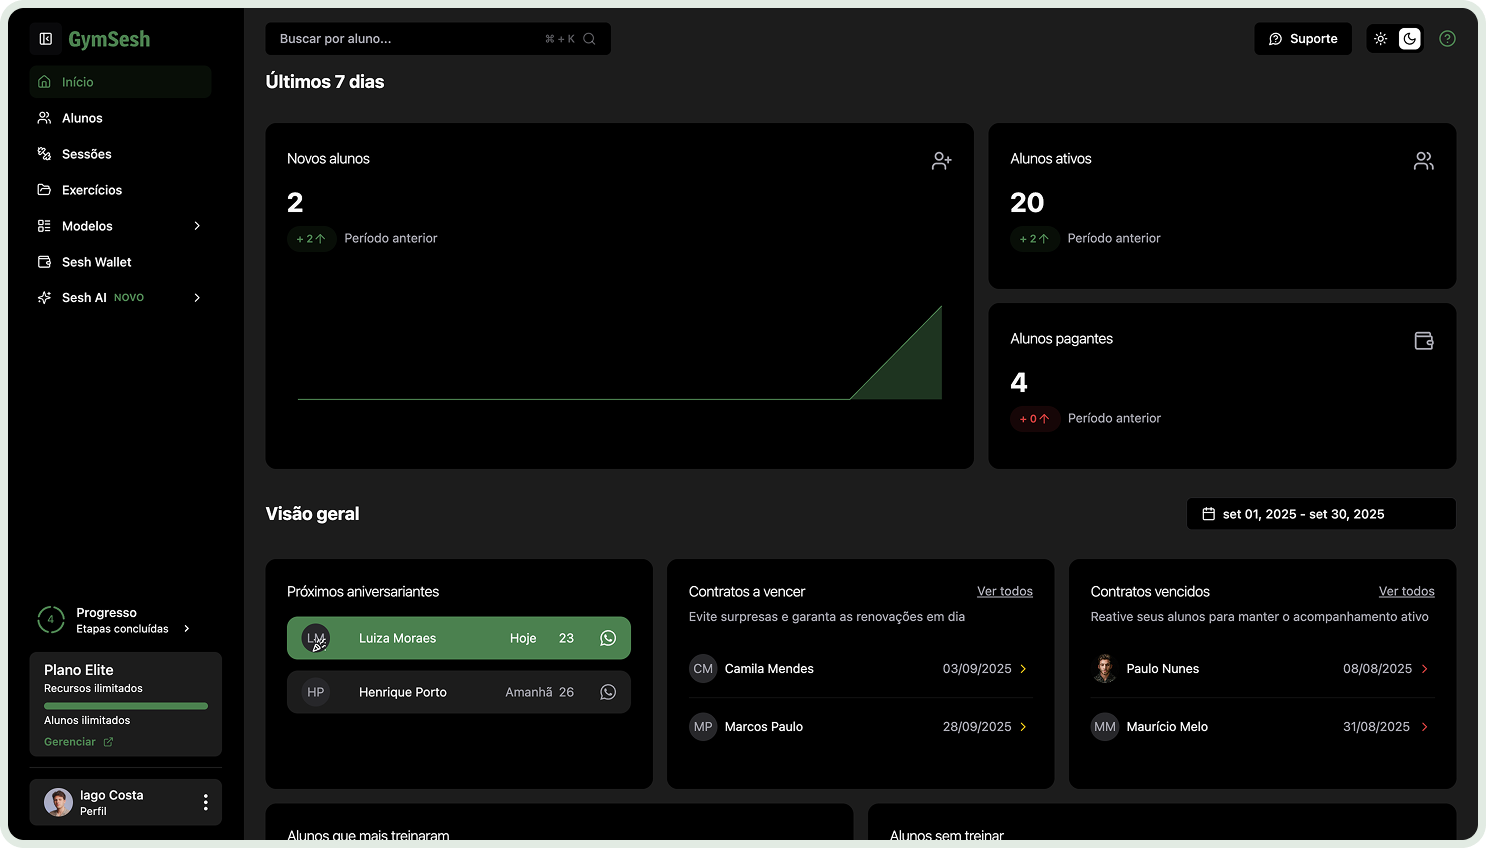Click the WhatsApp icon next to Luiza Moraes
The image size is (1486, 848).
click(608, 637)
